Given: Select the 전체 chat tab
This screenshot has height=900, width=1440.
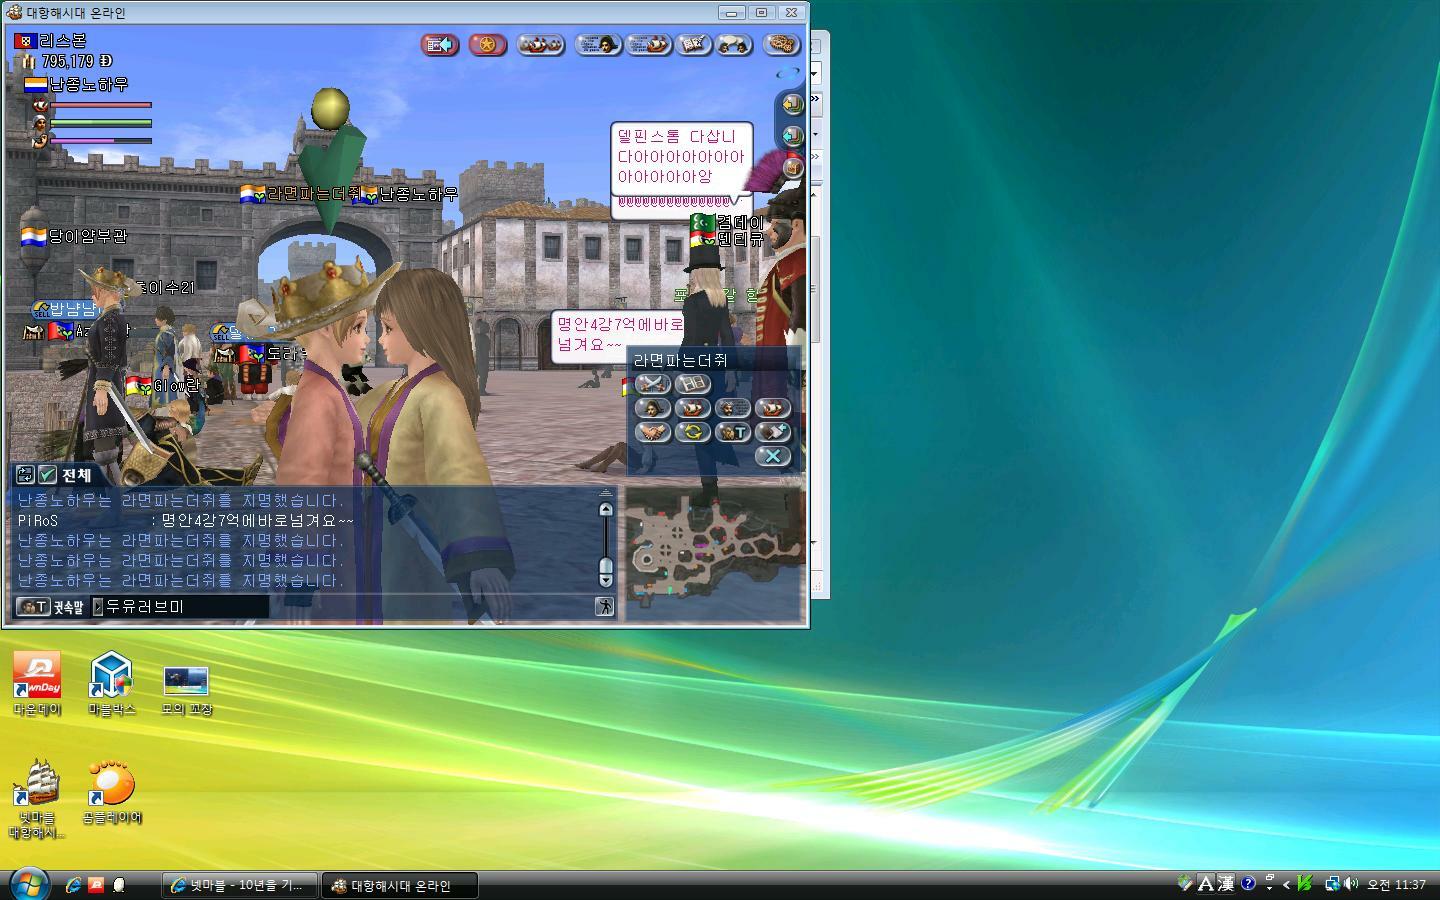Looking at the screenshot, I should click(77, 475).
